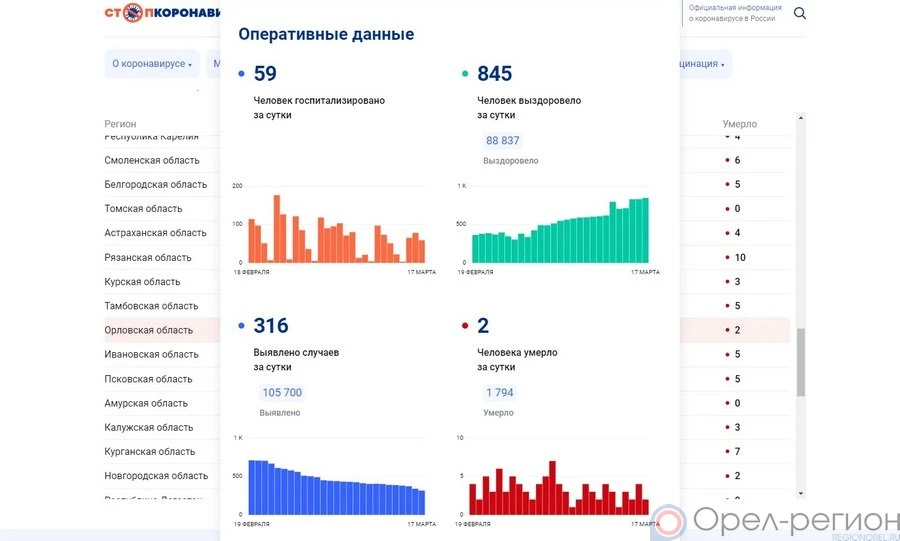This screenshot has height=541, width=900.
Task: Select the 88 837 recovered total badge
Action: click(x=502, y=141)
